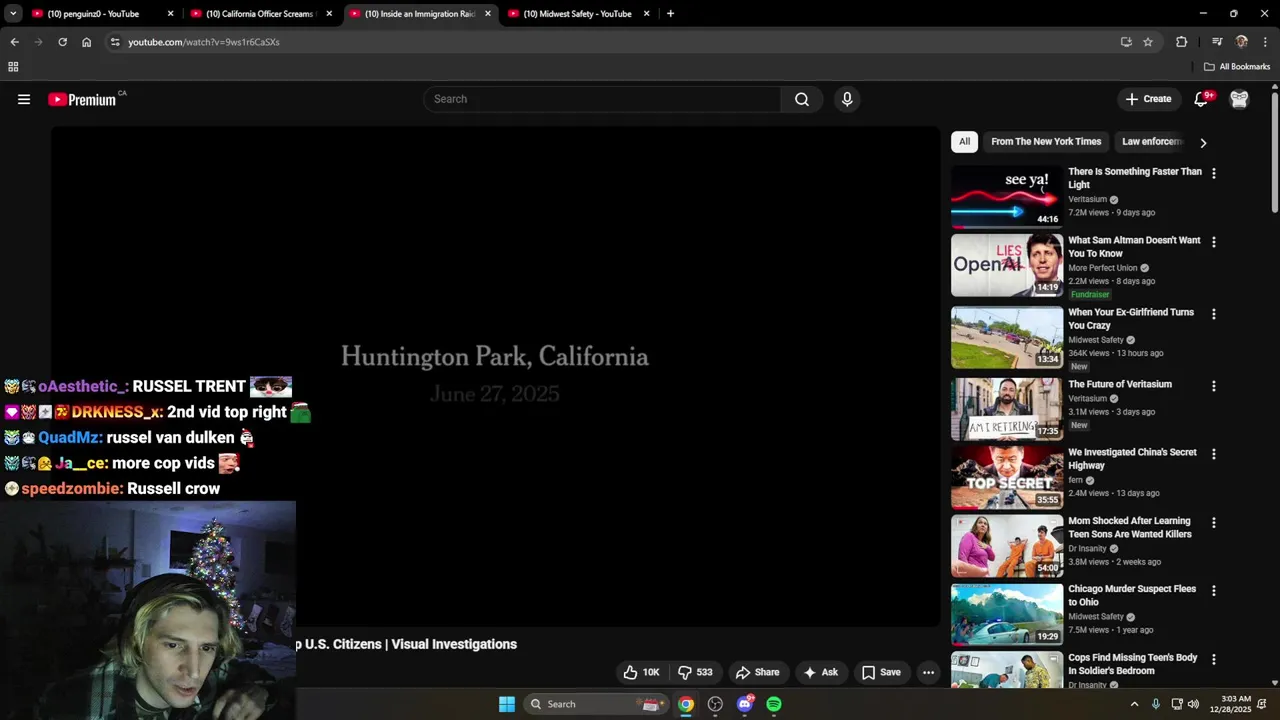Type in the YouTube search field

(602, 99)
